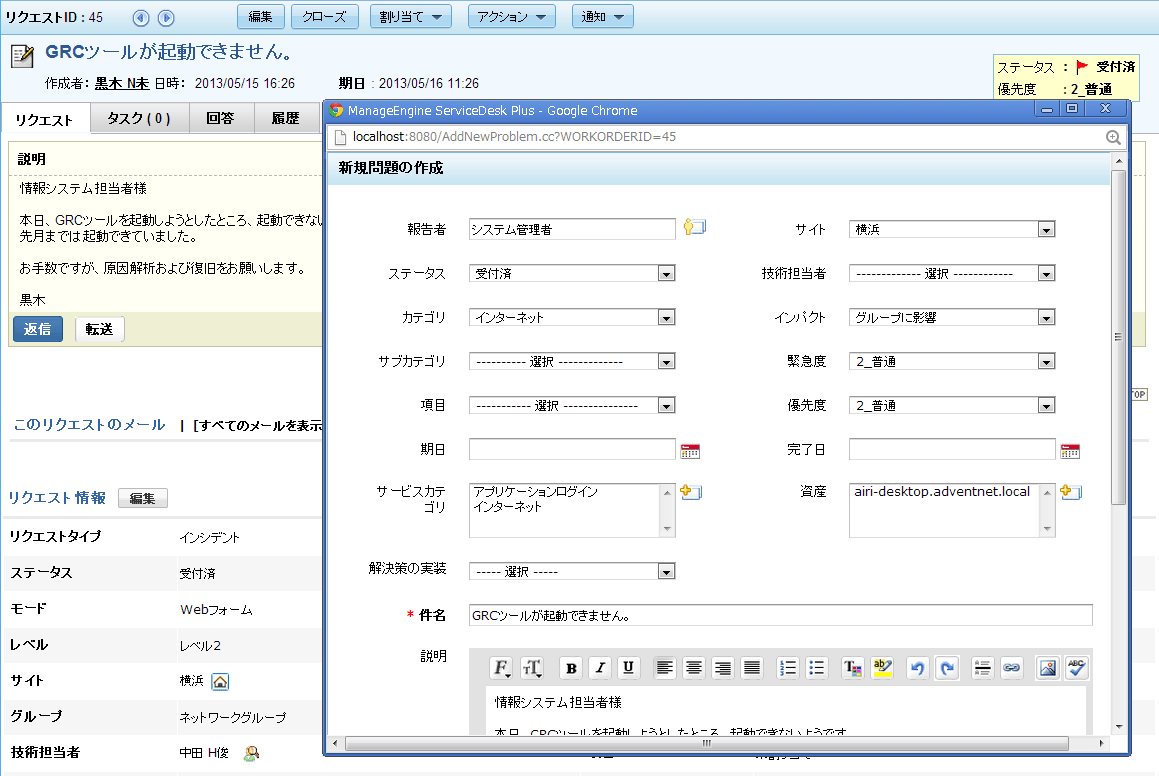
Task: Select リクエスト tab
Action: pos(44,120)
